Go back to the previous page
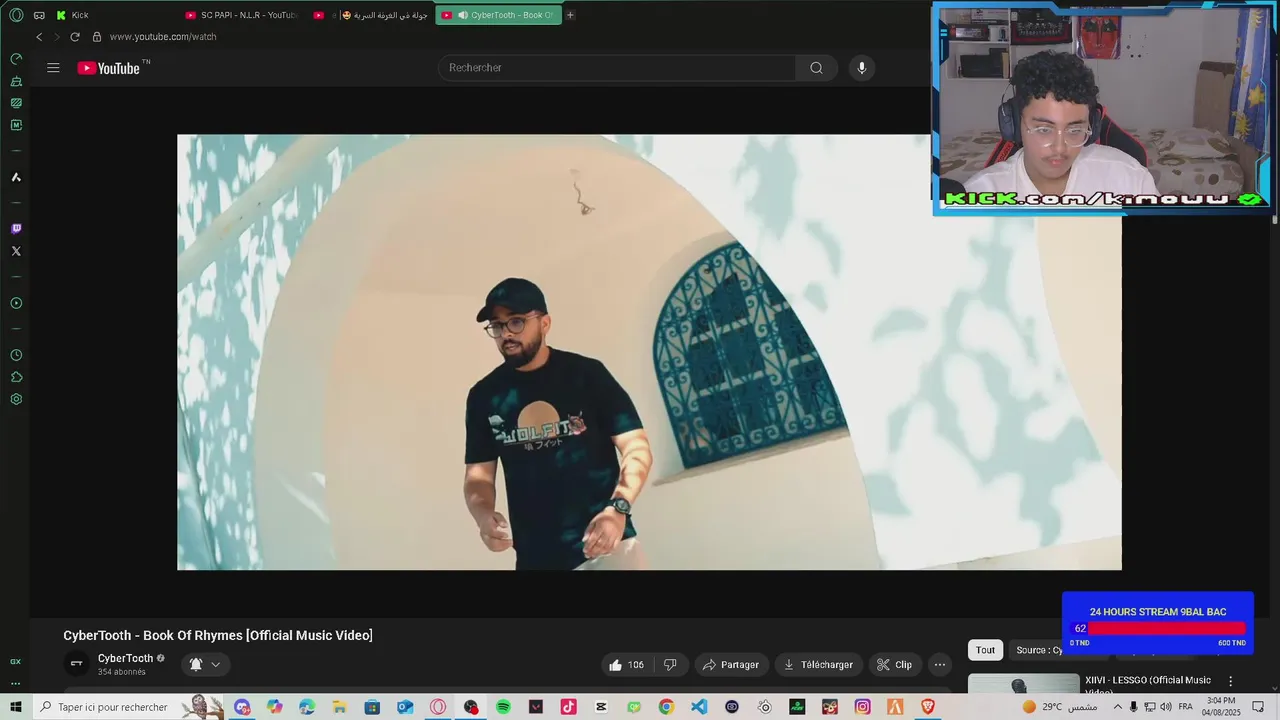The width and height of the screenshot is (1280, 720). point(39,37)
